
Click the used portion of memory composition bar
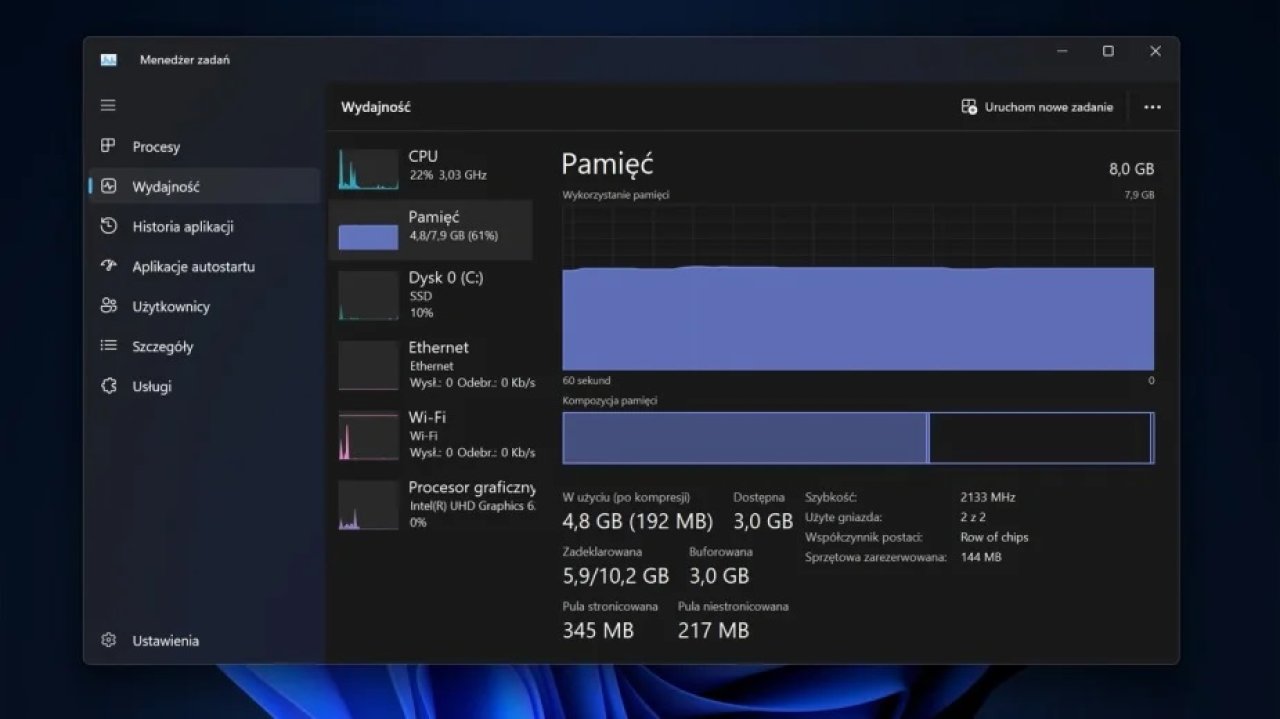tap(745, 438)
